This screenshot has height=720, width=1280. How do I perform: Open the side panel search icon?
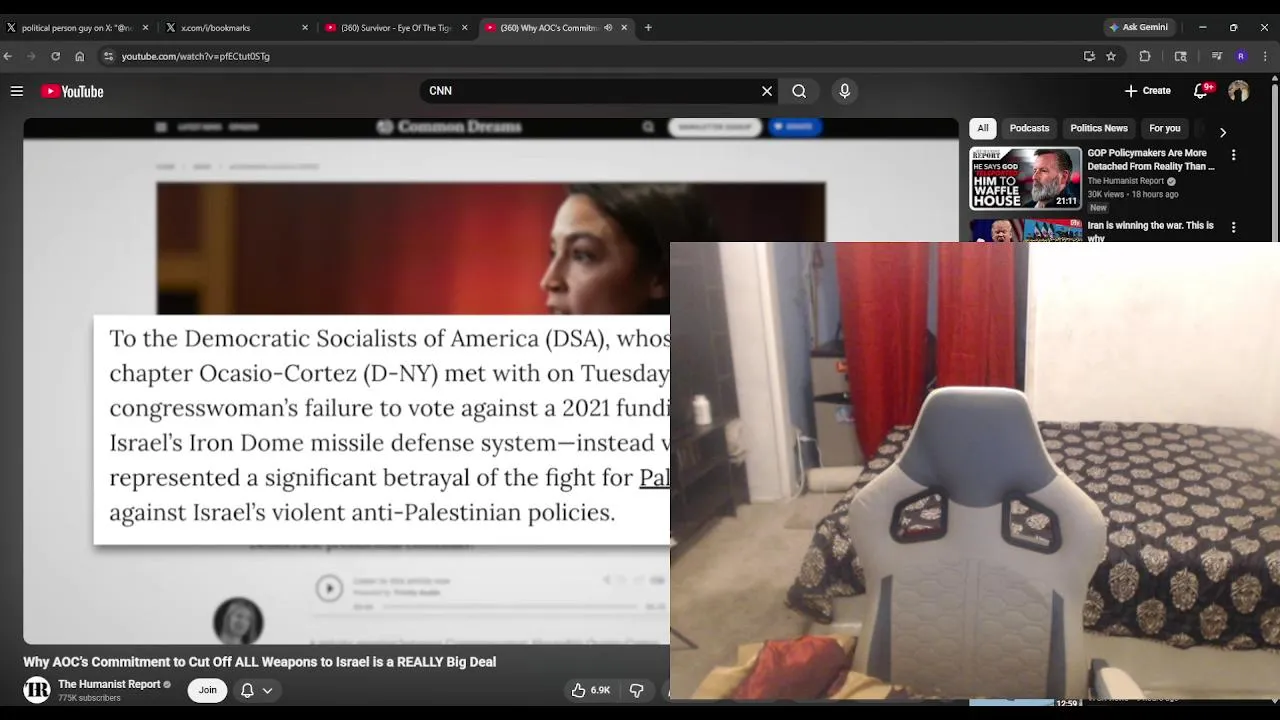pos(1181,56)
